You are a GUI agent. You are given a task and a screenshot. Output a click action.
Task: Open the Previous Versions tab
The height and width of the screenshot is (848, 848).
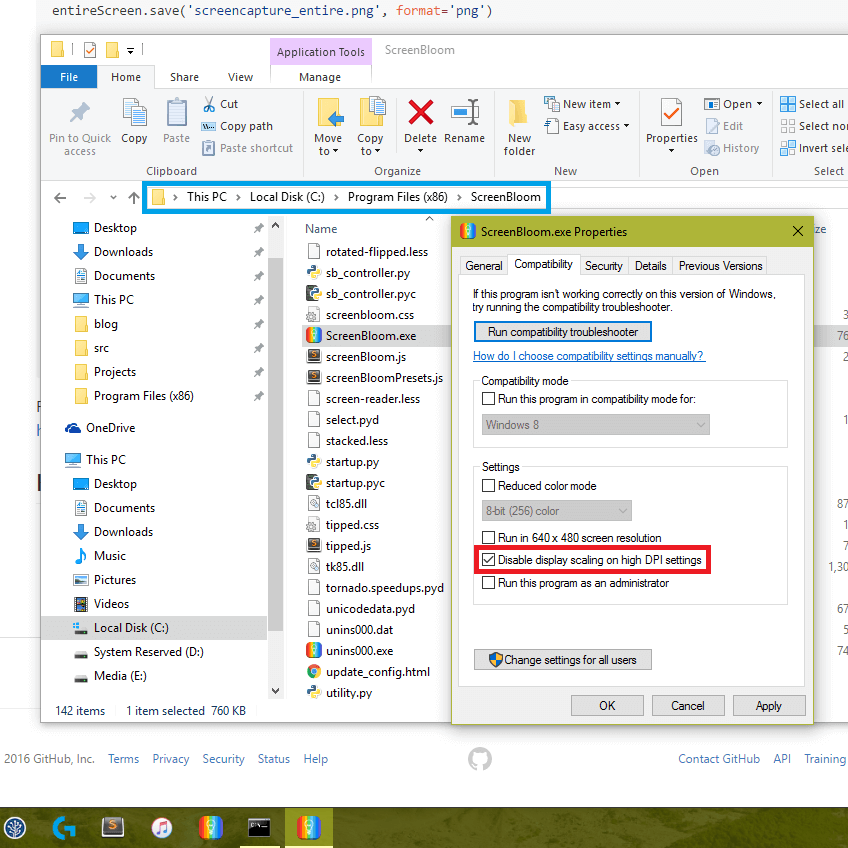[720, 266]
